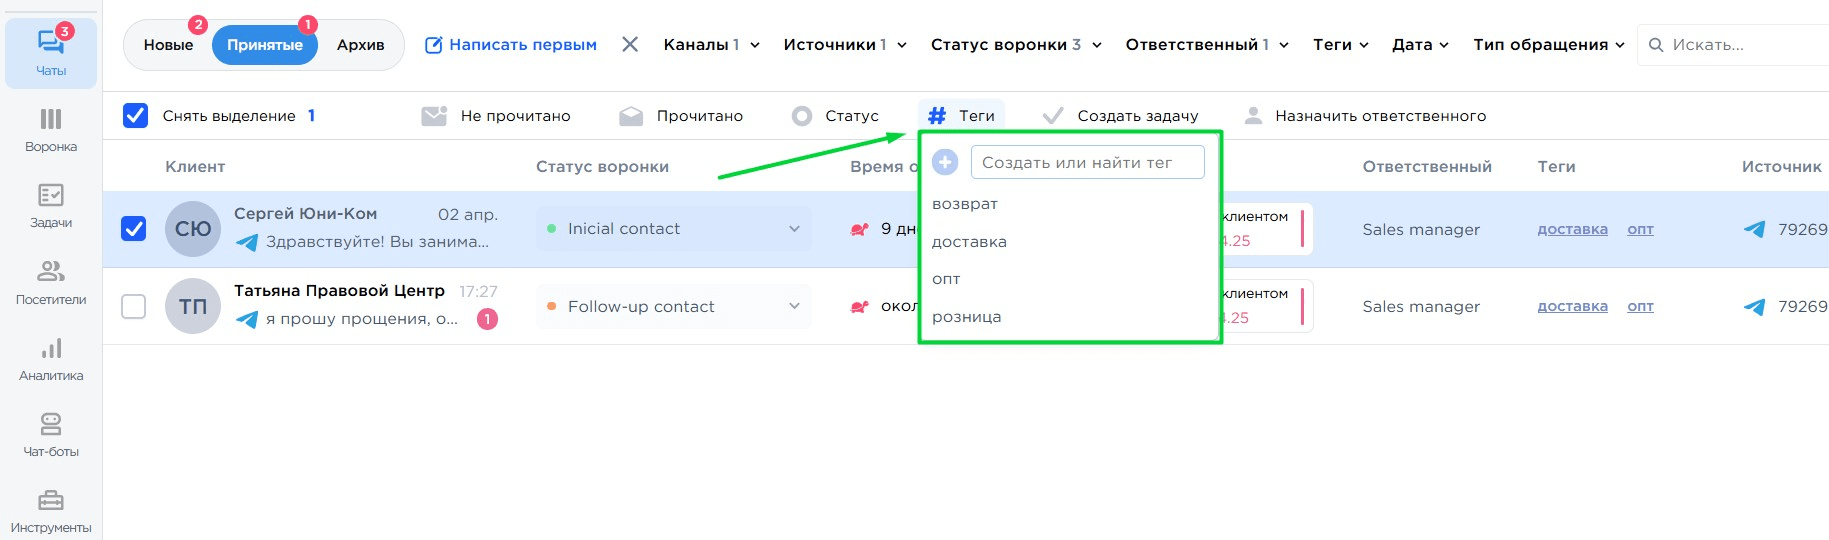The width and height of the screenshot is (1829, 540).
Task: Click Sales manager in Татьяна row
Action: (1421, 306)
